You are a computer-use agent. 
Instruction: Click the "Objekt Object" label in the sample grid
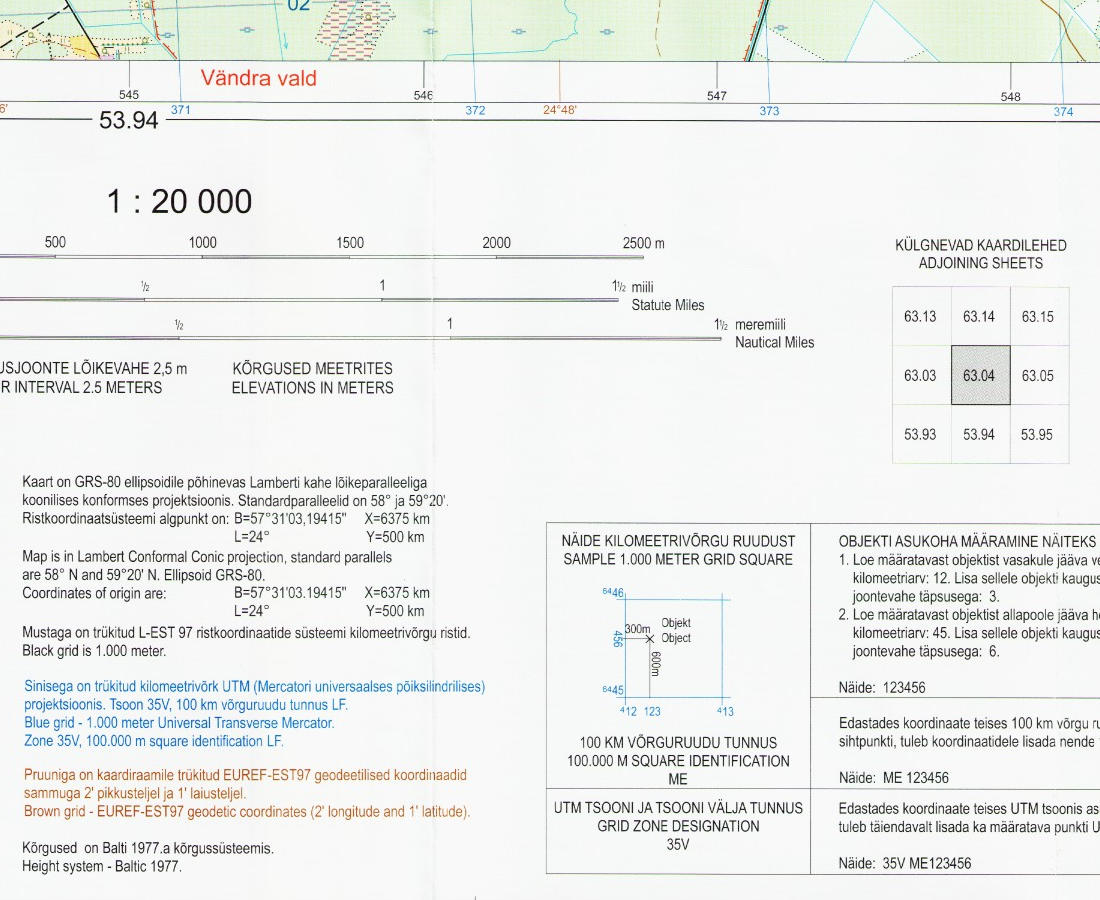(x=676, y=631)
